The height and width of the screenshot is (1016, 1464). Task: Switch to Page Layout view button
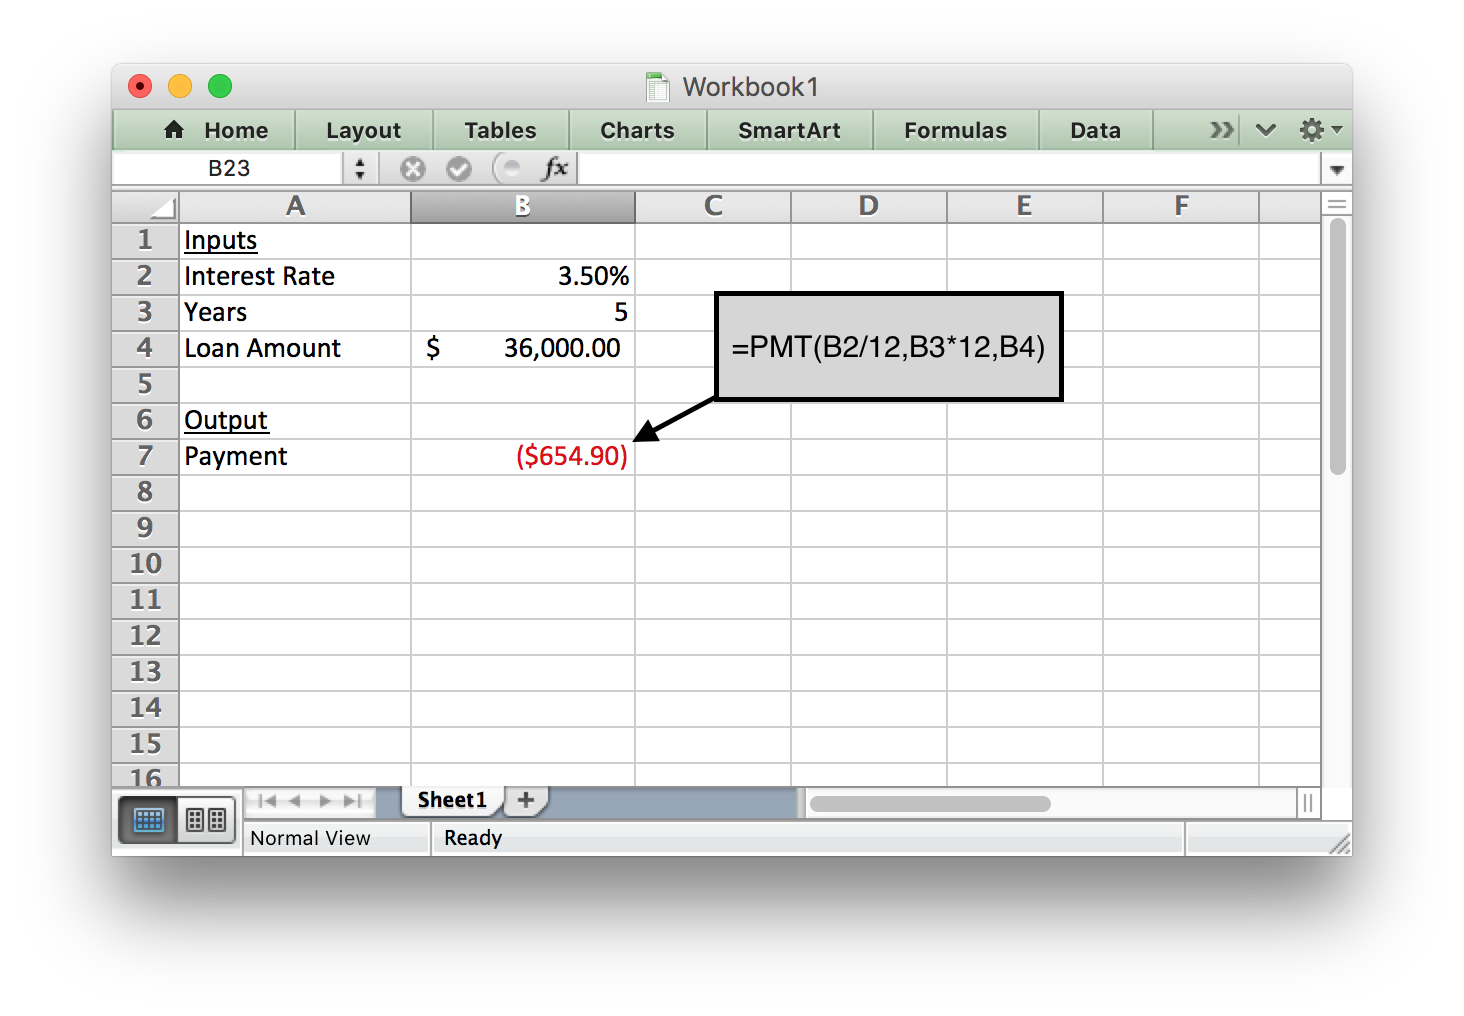206,821
